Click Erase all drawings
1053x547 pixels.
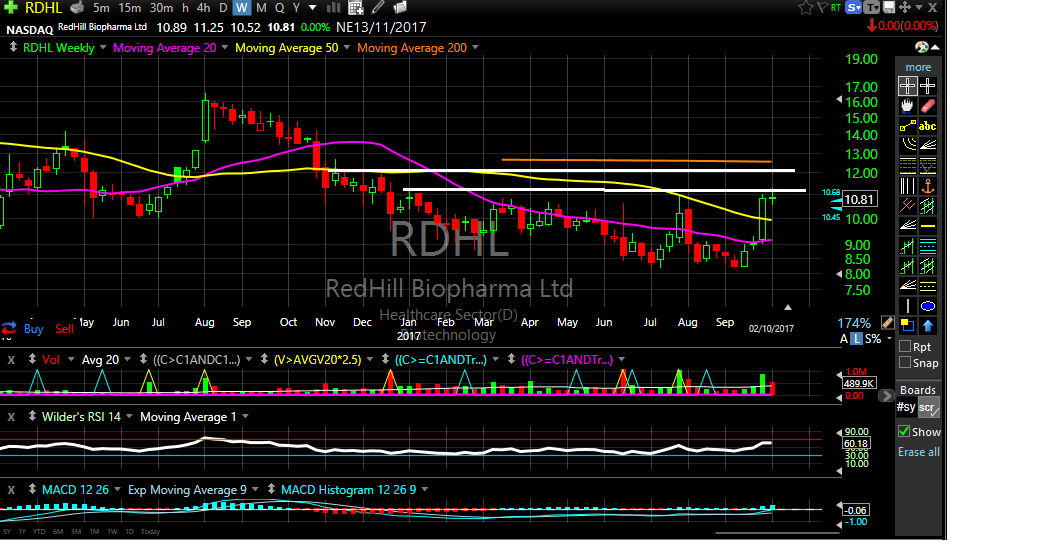(x=918, y=452)
